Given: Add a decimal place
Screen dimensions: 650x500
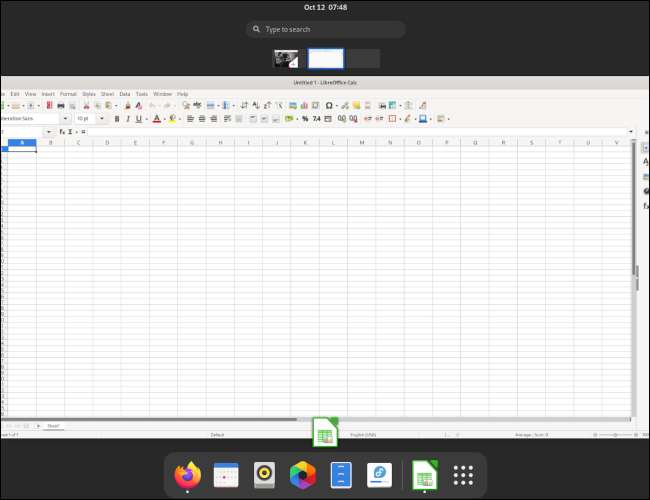Looking at the screenshot, I should tap(342, 119).
